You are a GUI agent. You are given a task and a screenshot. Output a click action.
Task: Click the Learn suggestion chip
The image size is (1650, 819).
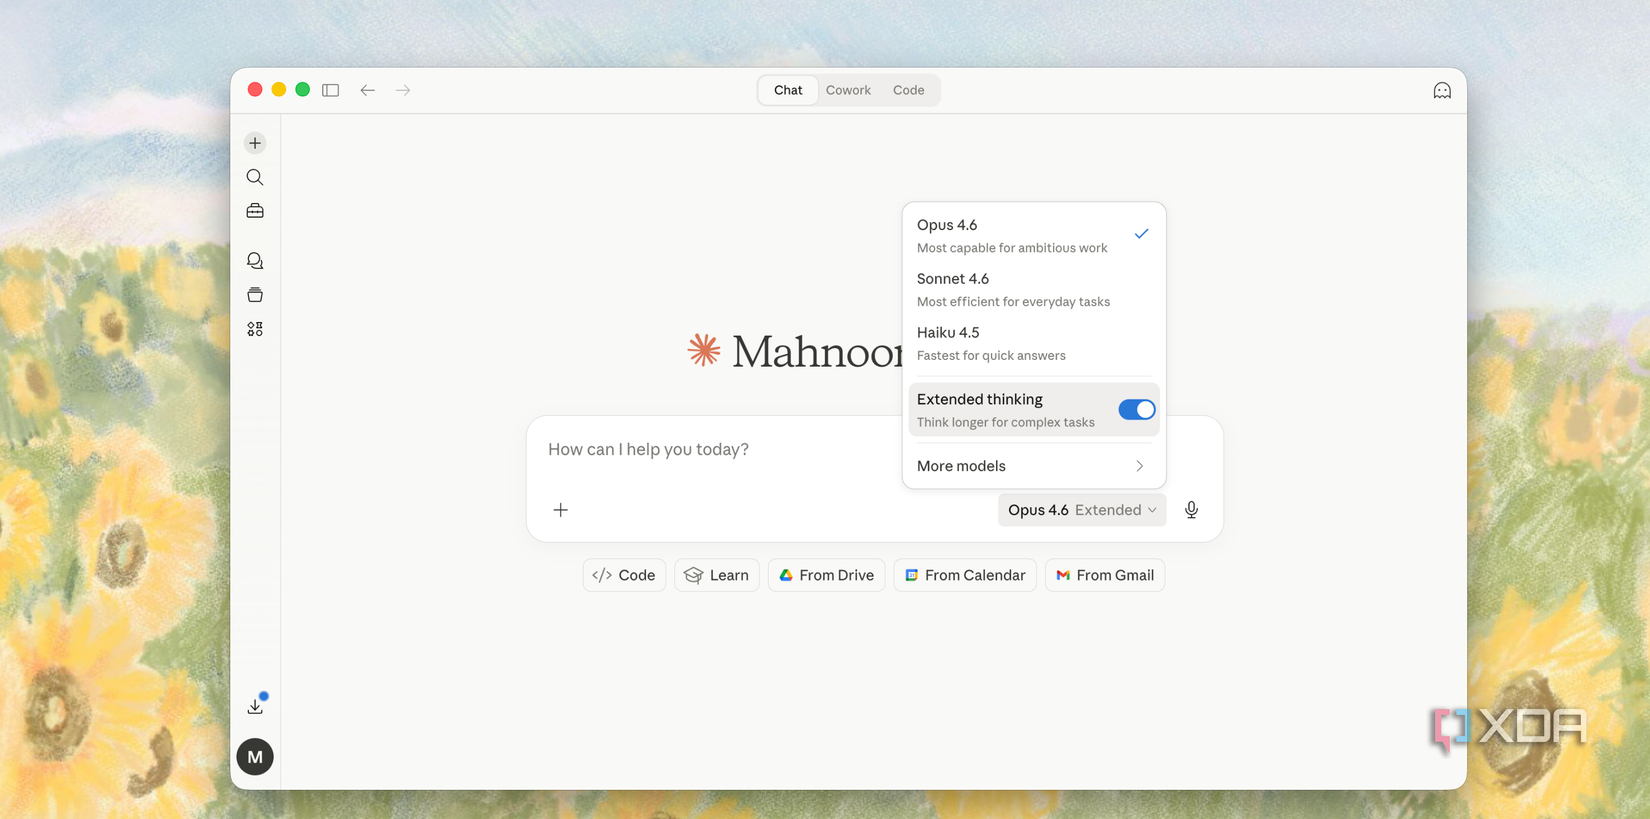(x=717, y=575)
